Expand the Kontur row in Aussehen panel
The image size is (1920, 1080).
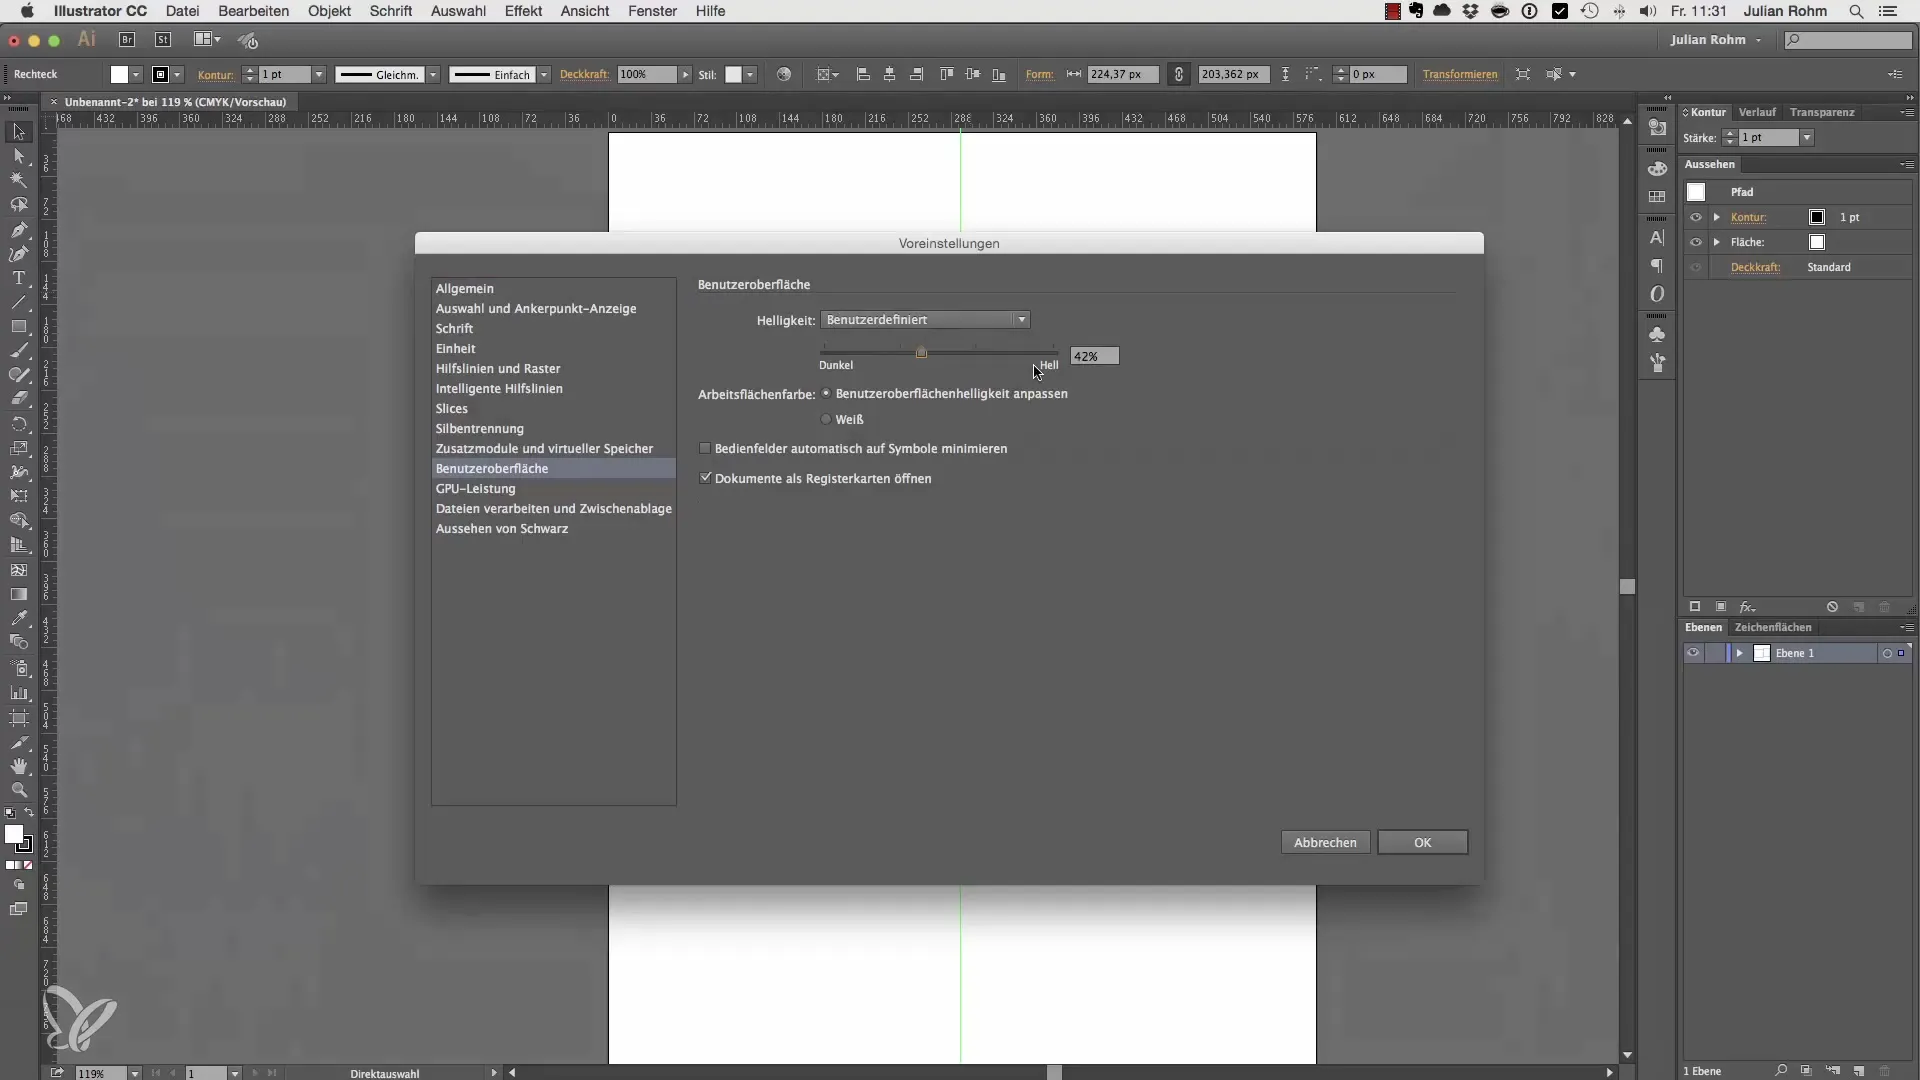1717,217
